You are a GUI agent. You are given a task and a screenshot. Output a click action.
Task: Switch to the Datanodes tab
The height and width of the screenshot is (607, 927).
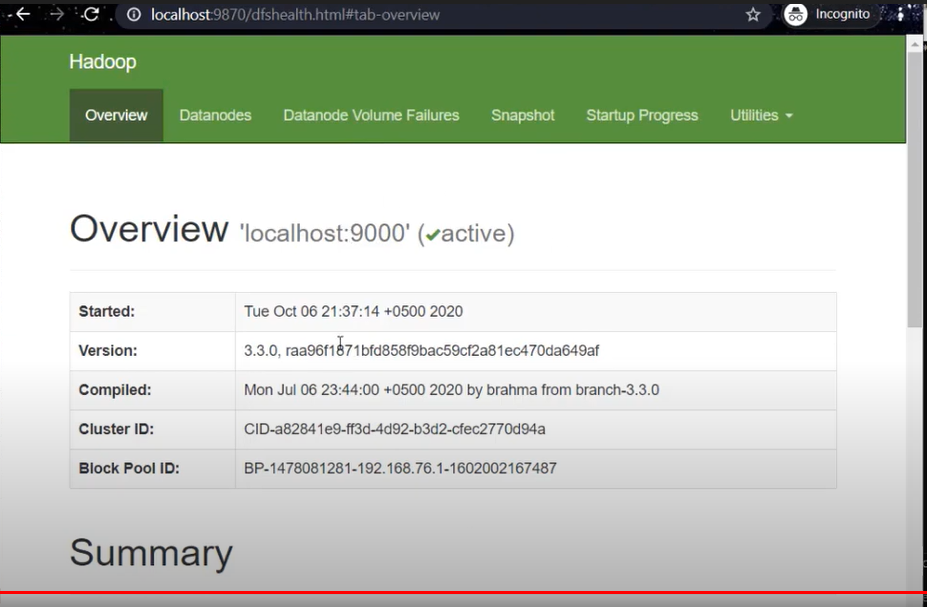point(215,115)
